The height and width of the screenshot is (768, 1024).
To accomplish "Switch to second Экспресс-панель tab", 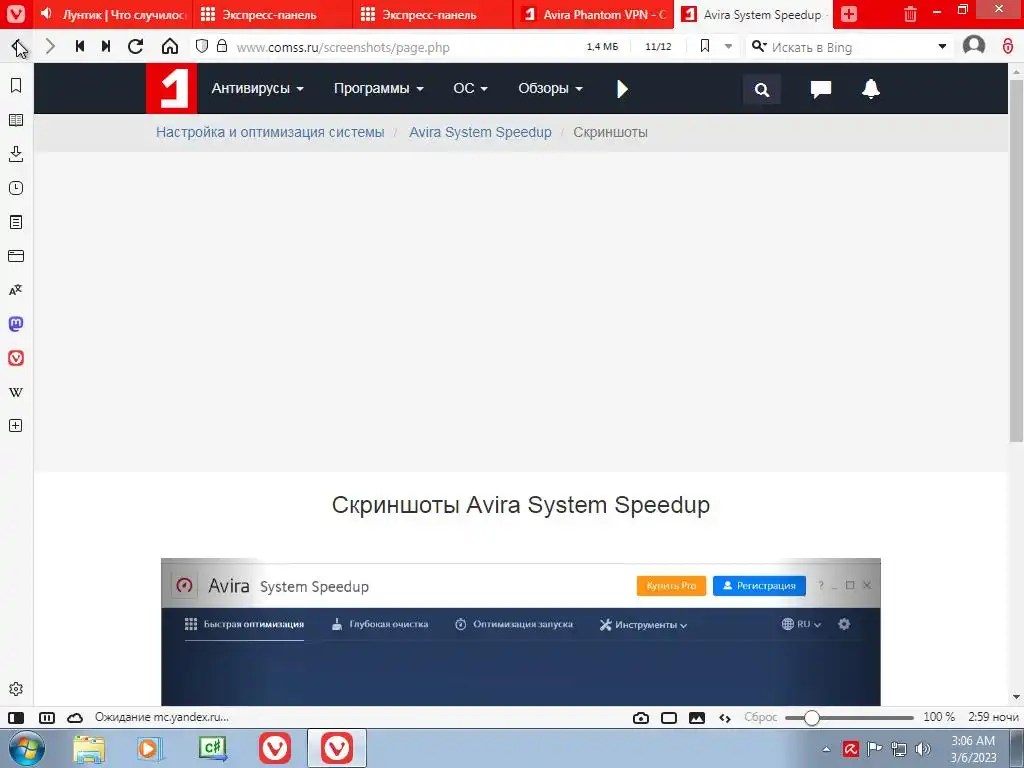I will 432,14.
